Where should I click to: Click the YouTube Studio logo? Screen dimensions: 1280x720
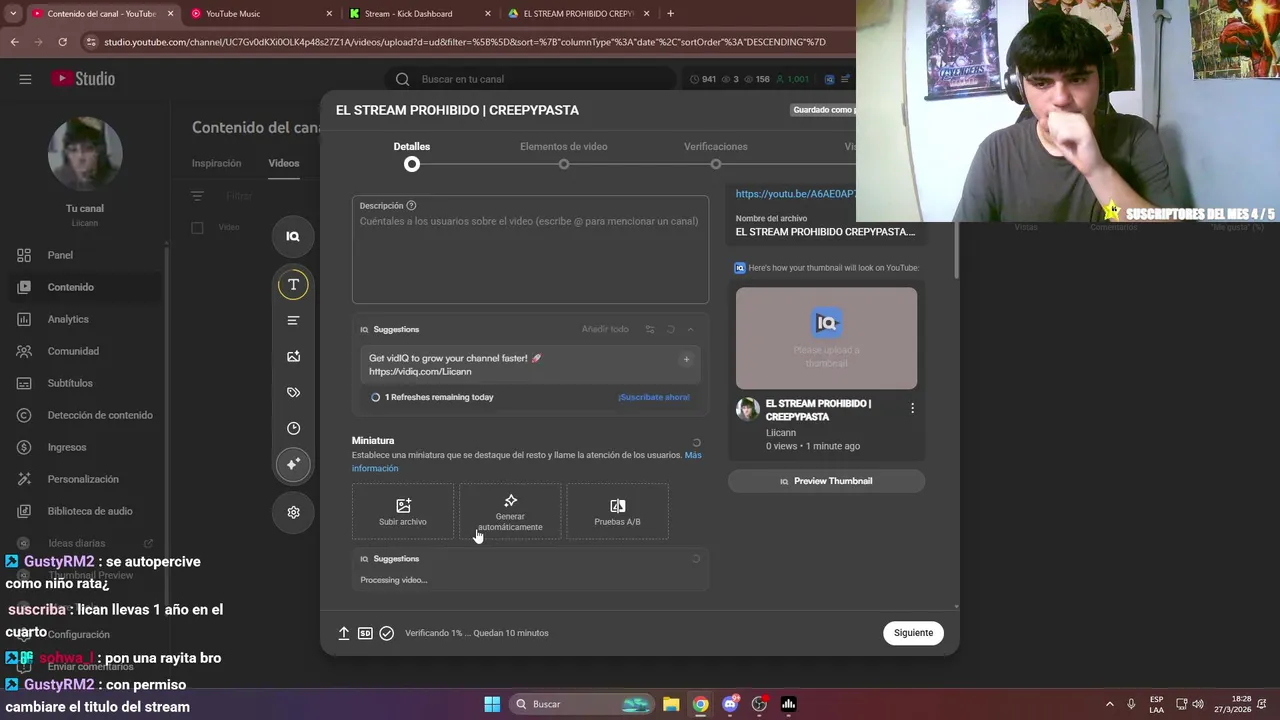coord(84,79)
